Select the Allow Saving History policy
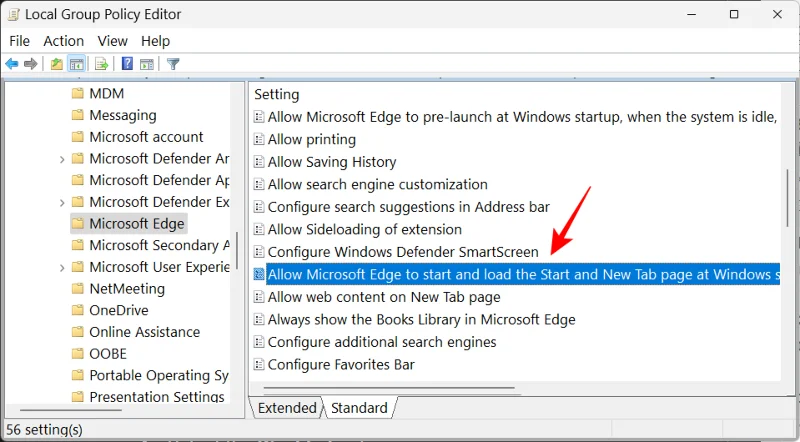Viewport: 800px width, 442px height. (332, 162)
